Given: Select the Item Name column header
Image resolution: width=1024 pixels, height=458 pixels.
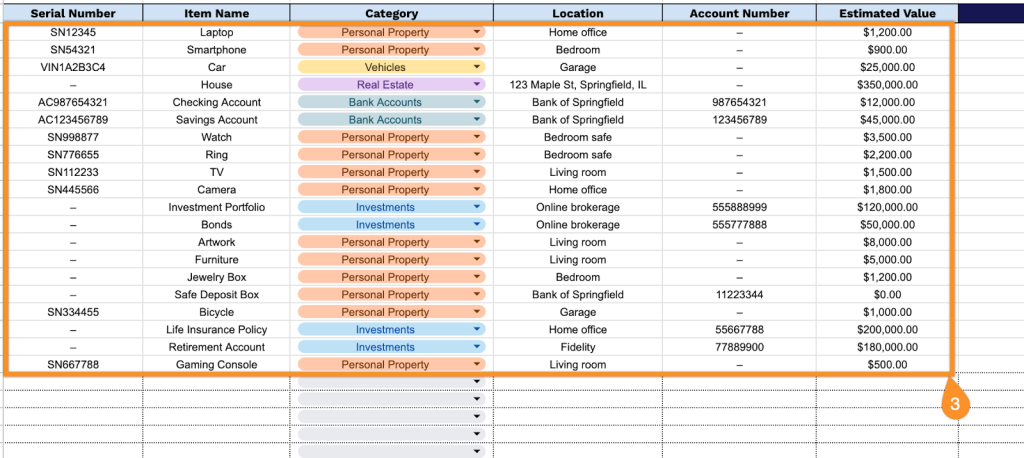Looking at the screenshot, I should 217,13.
